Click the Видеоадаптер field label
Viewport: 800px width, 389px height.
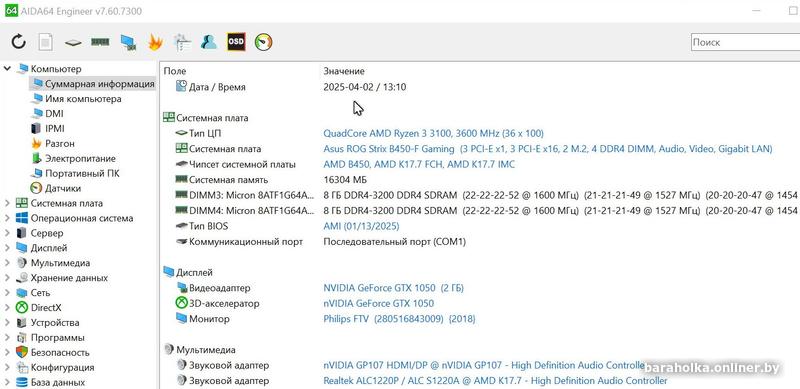220,288
